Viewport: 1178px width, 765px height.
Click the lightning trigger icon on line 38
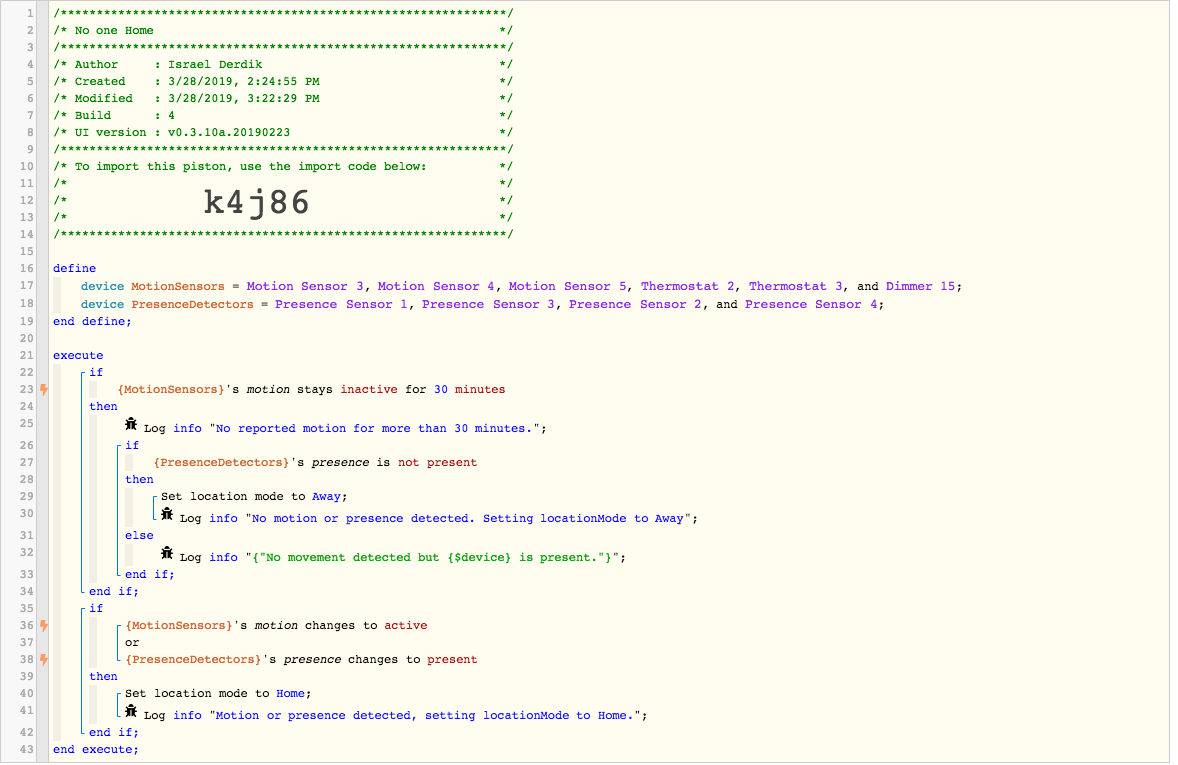pyautogui.click(x=44, y=659)
